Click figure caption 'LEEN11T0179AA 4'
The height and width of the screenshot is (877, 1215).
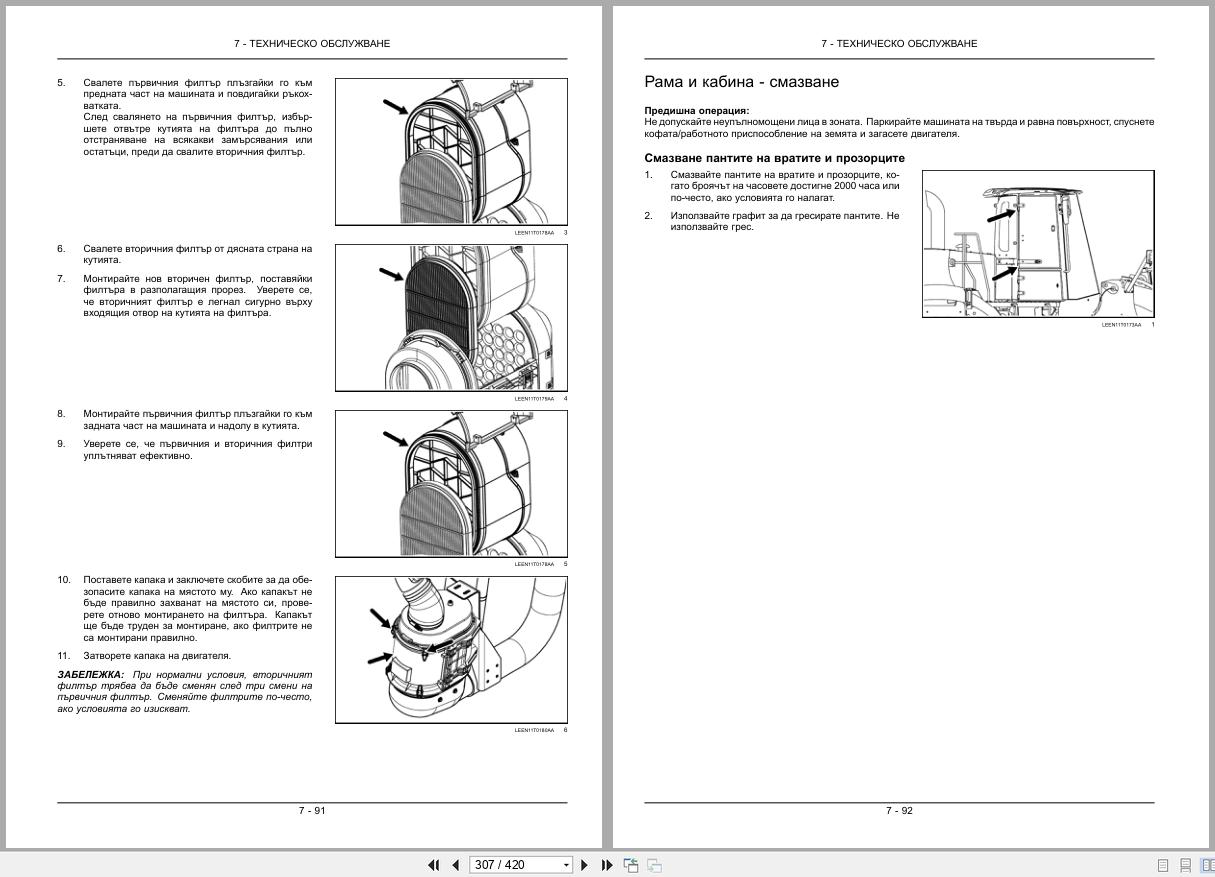[541, 399]
